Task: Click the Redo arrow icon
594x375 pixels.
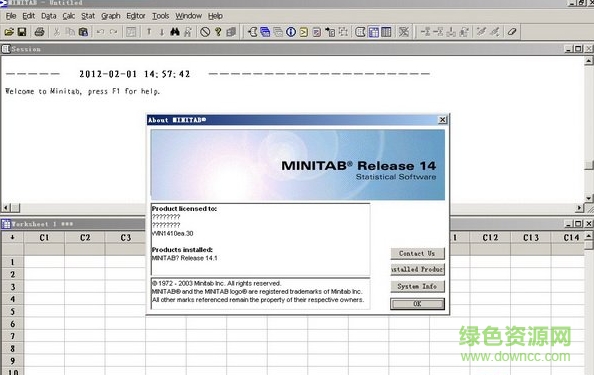Action: pos(113,32)
